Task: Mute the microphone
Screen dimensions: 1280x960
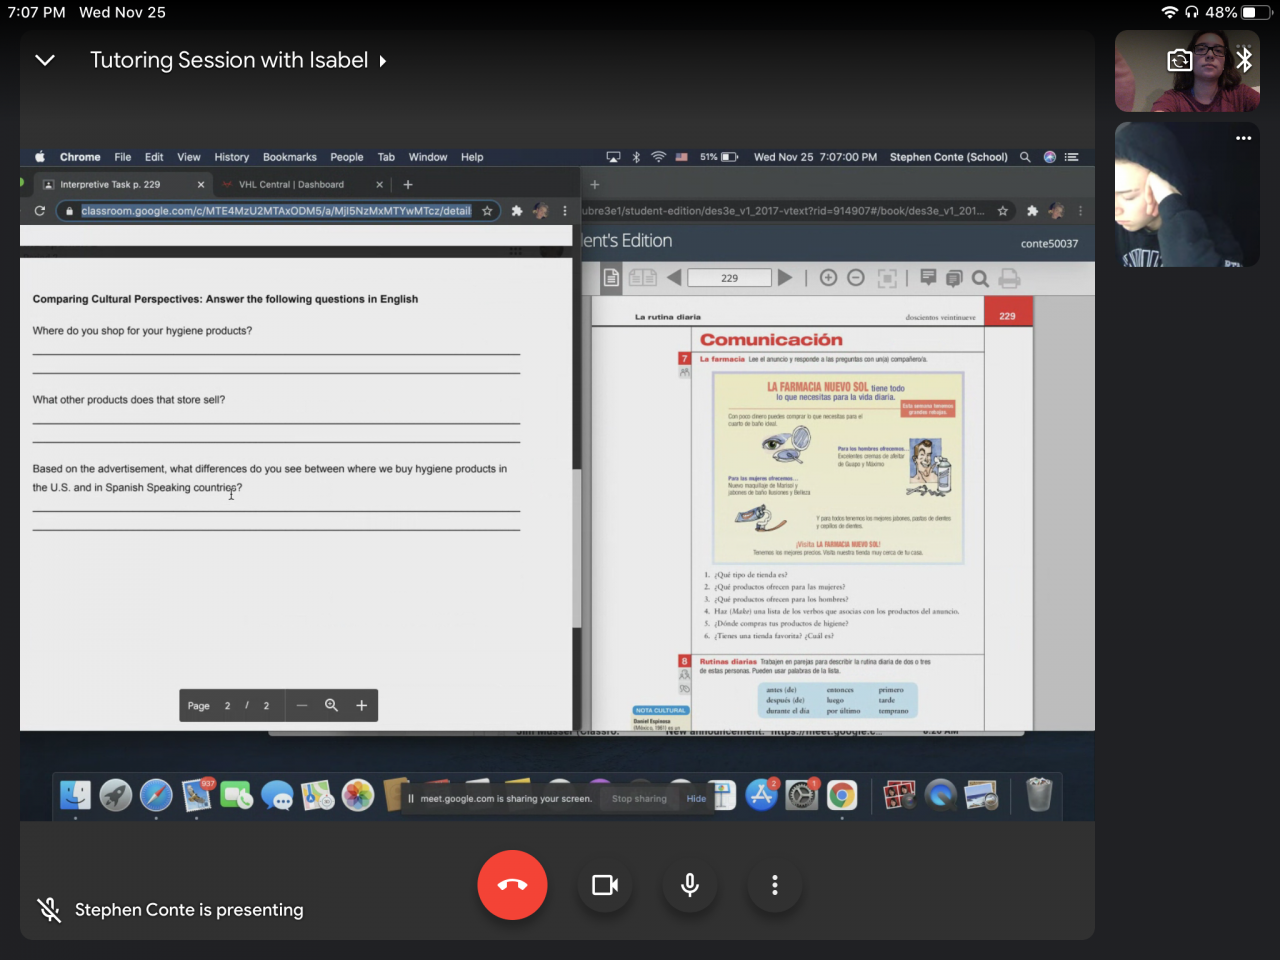Action: click(x=690, y=885)
